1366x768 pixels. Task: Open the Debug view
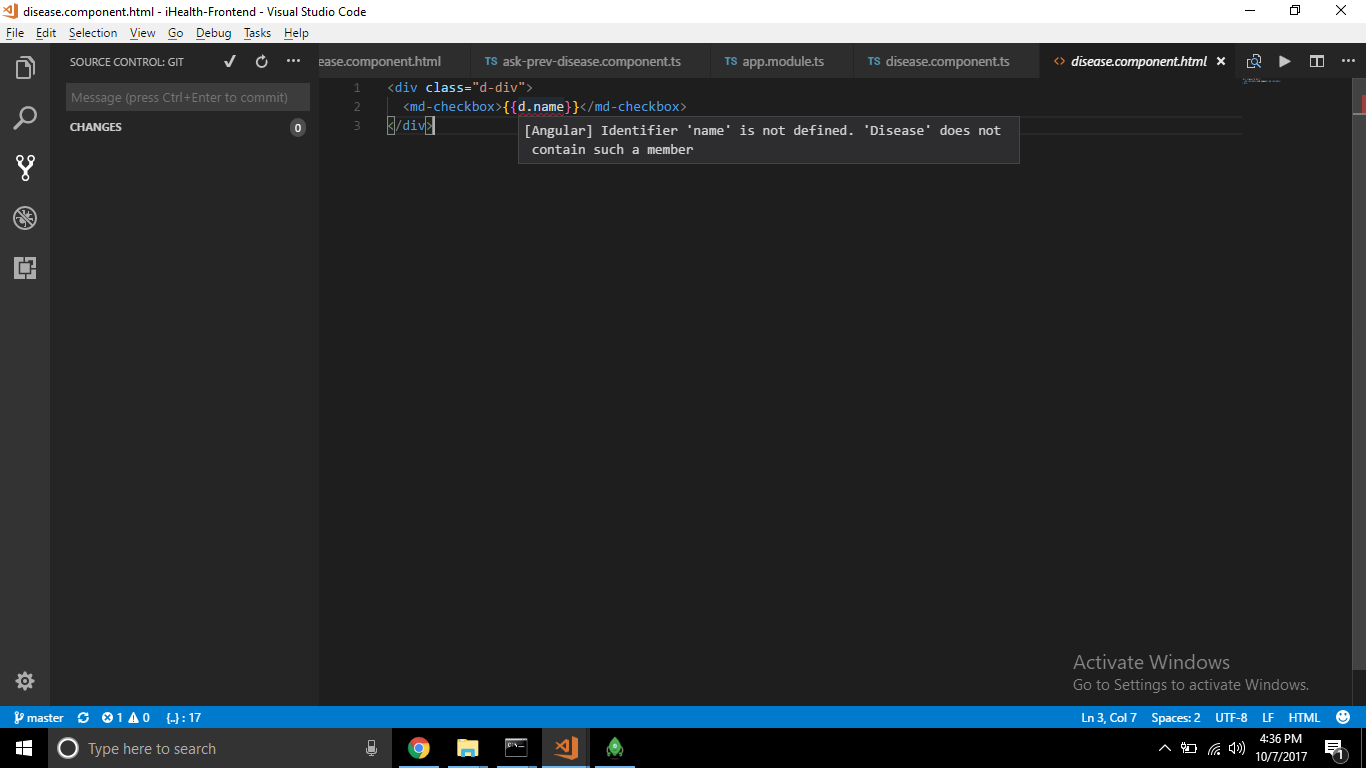(25, 218)
